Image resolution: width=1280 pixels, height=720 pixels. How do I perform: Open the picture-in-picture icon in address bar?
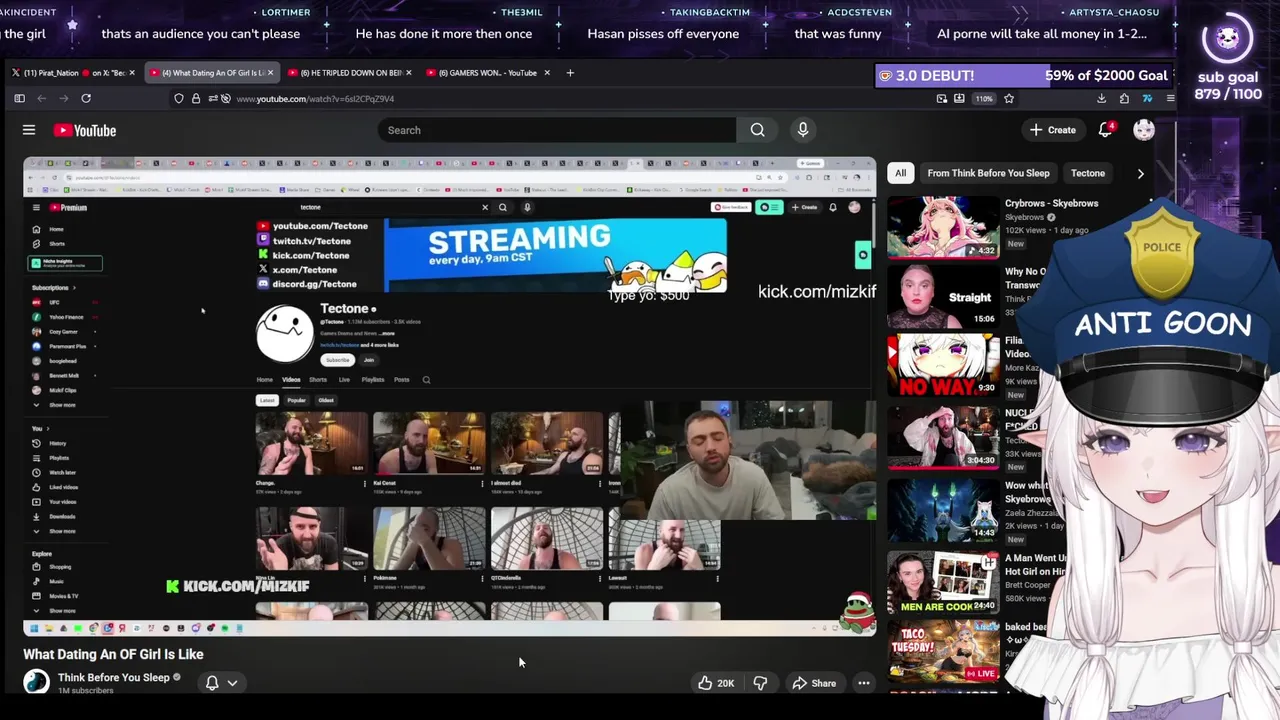942,98
